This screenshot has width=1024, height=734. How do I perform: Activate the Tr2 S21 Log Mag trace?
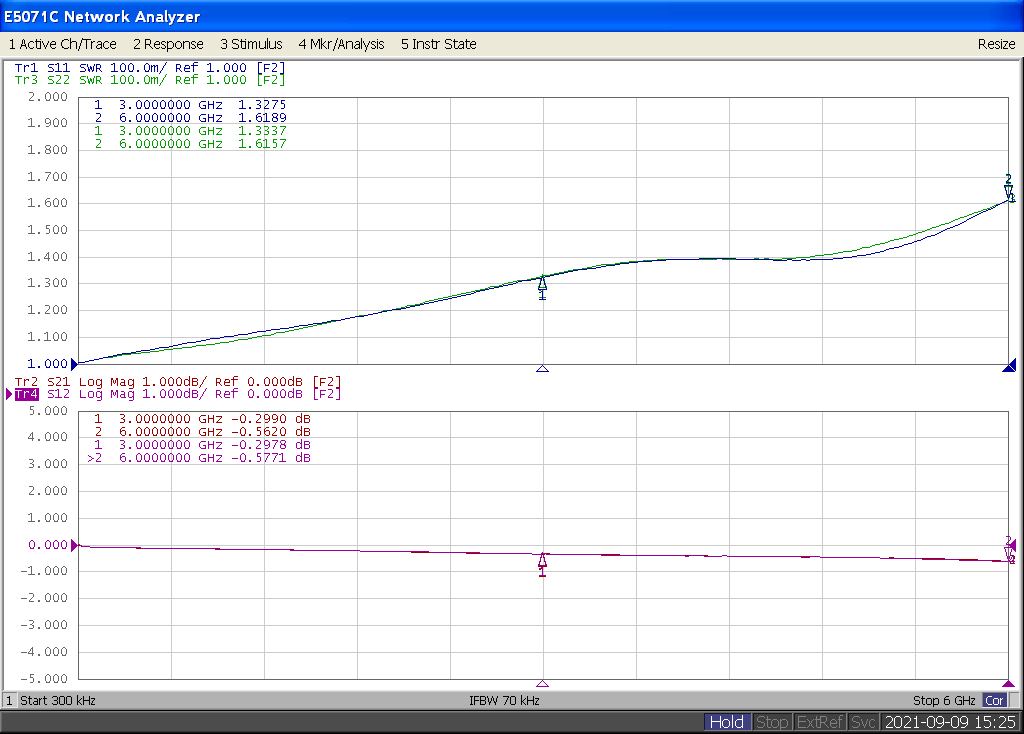[x=177, y=382]
